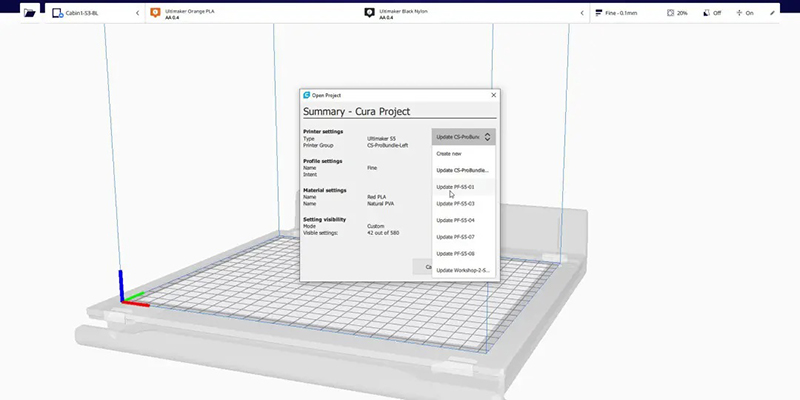Click the Cancel button in dialog
This screenshot has width=800, height=400.
pos(428,266)
